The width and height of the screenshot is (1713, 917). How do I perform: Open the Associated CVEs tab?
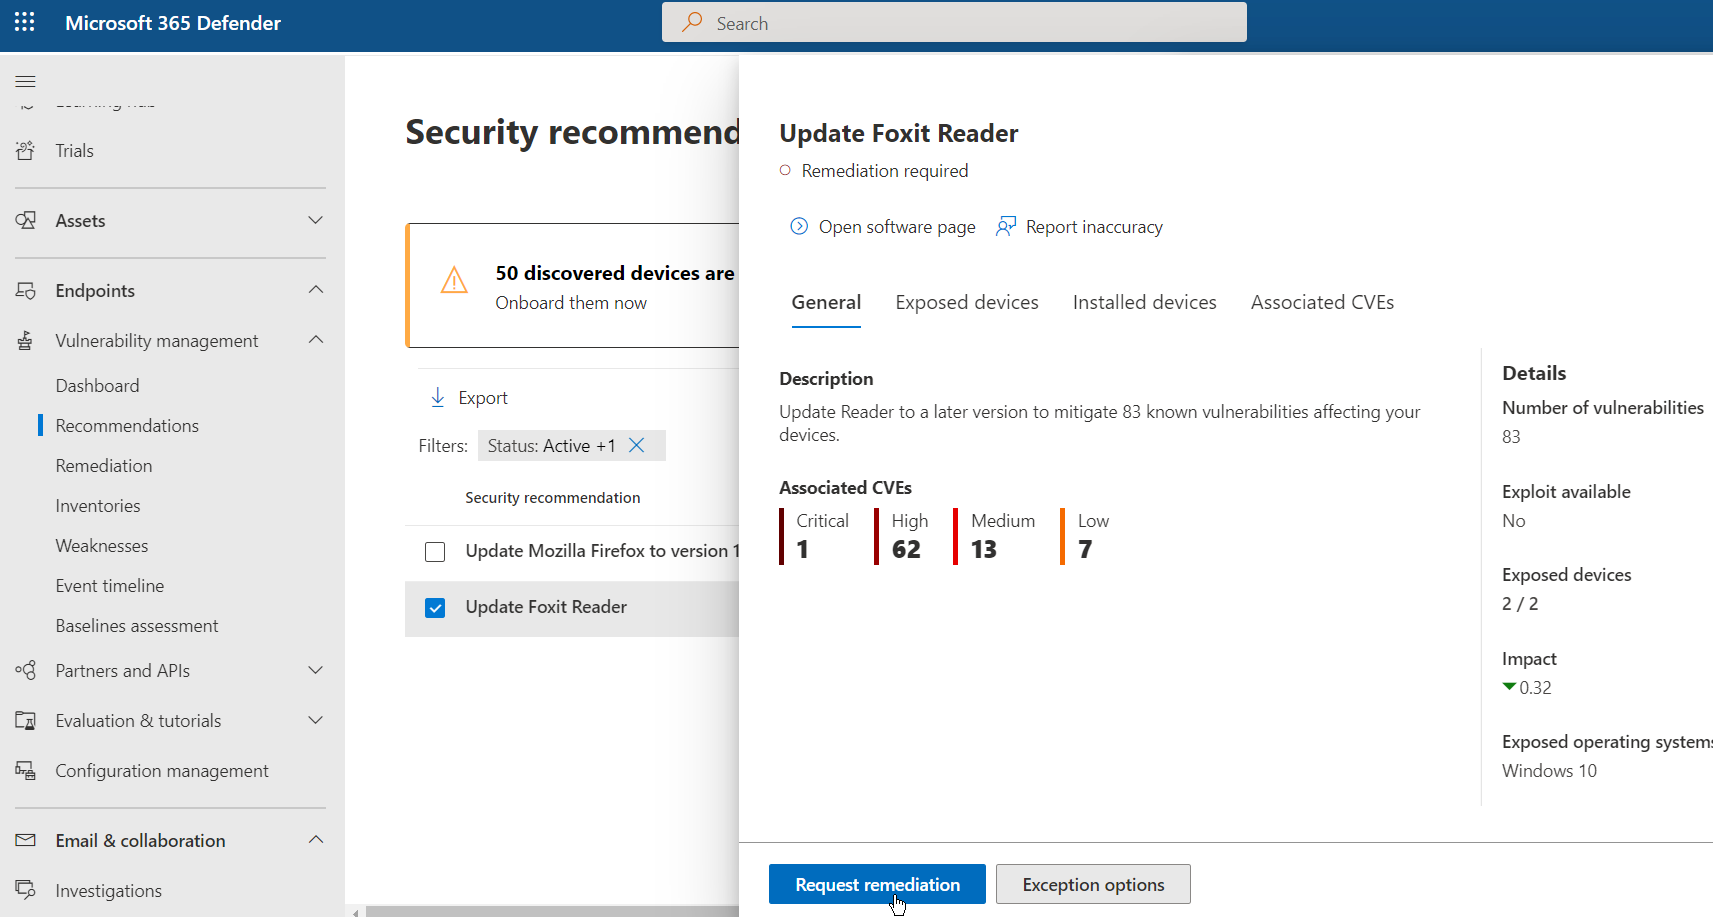[1322, 302]
